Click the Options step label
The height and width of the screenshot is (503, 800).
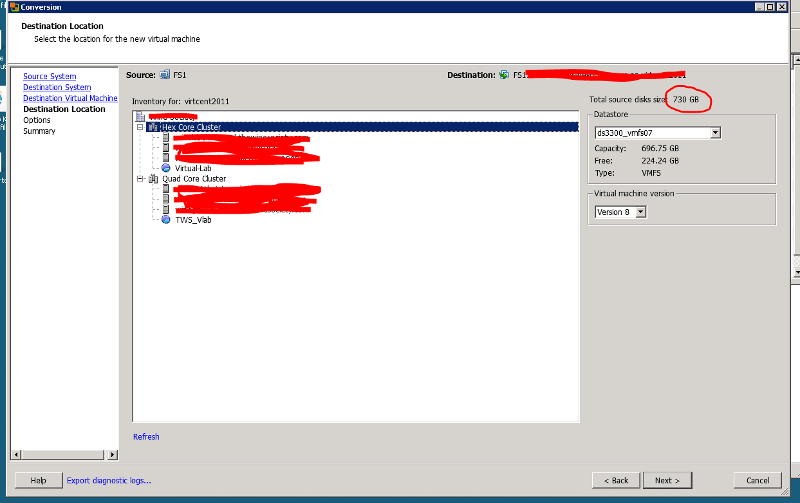tap(37, 120)
